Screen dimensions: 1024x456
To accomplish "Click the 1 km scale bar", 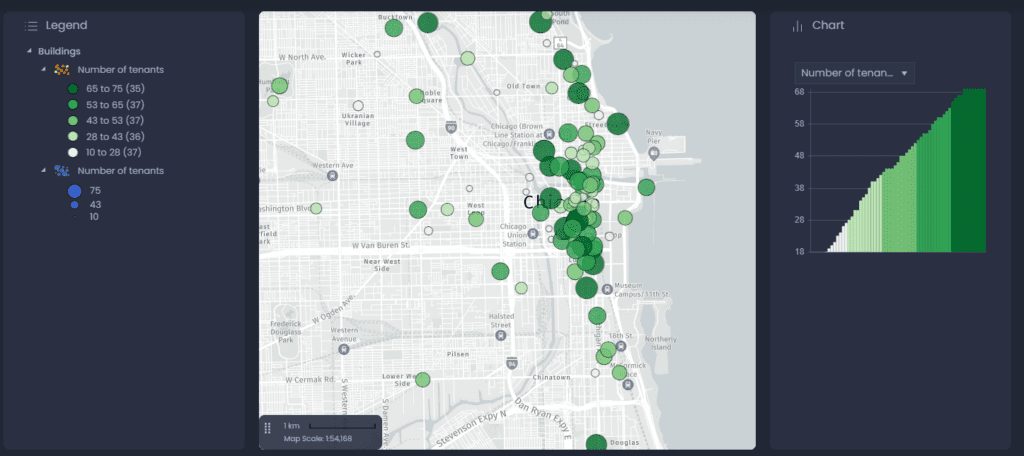I will coord(342,426).
